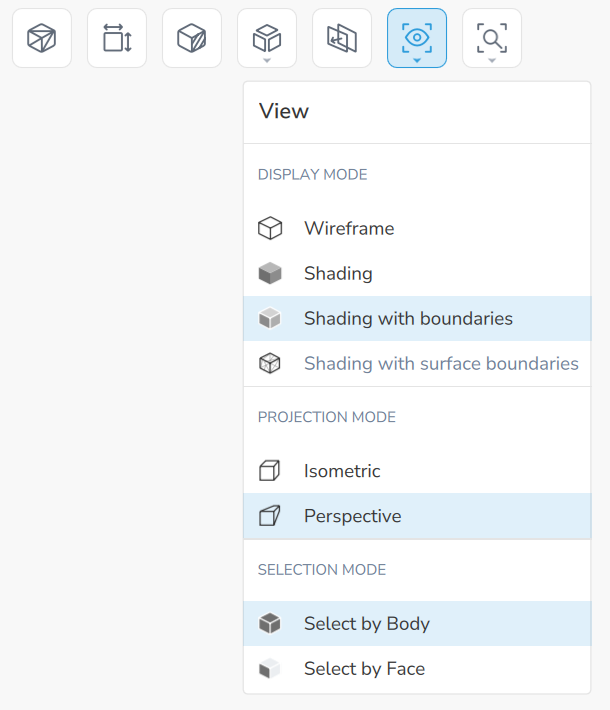Choose Shading display mode

point(338,273)
